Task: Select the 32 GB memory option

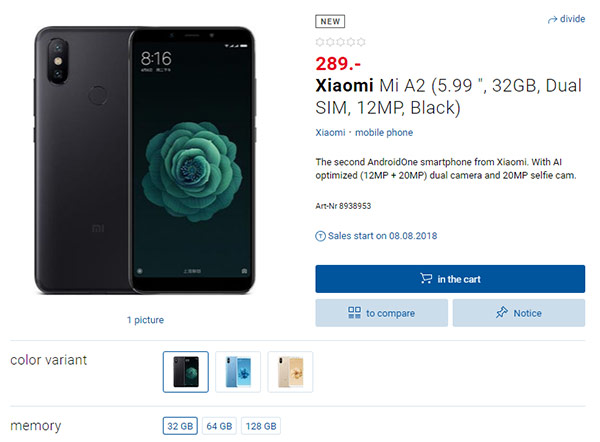Action: pyautogui.click(x=180, y=426)
